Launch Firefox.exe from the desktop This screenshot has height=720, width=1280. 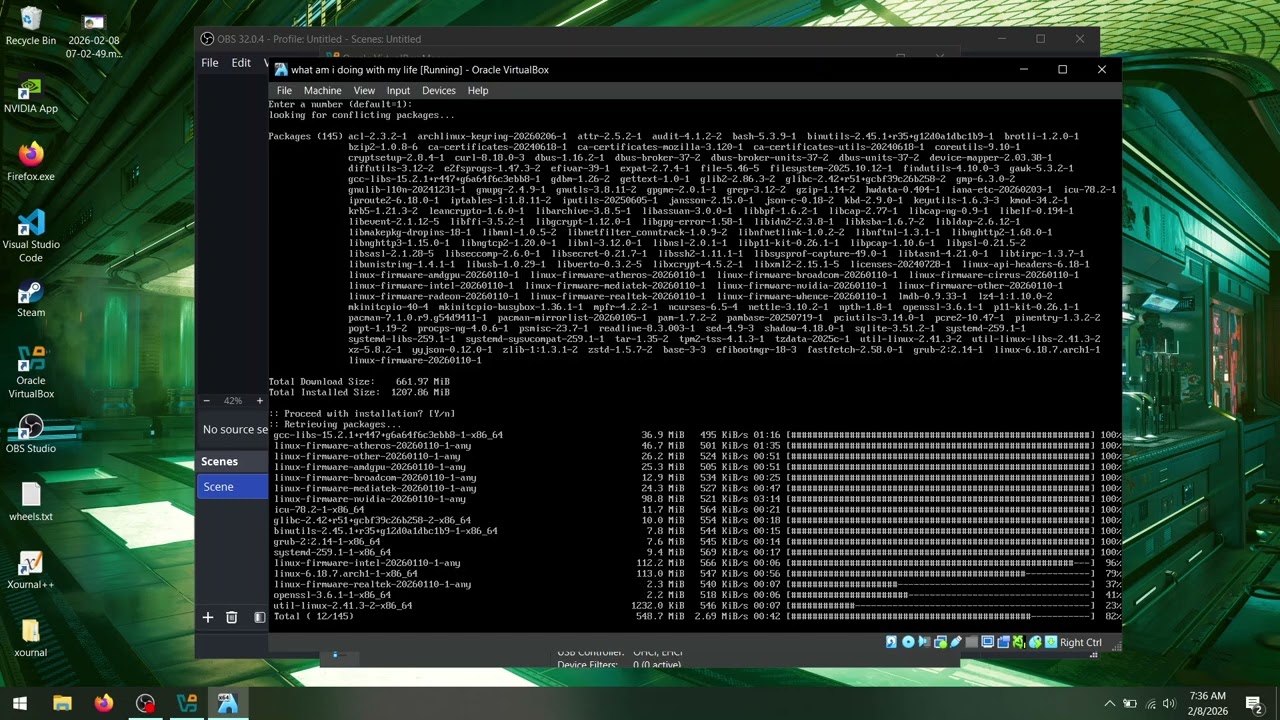pos(31,163)
